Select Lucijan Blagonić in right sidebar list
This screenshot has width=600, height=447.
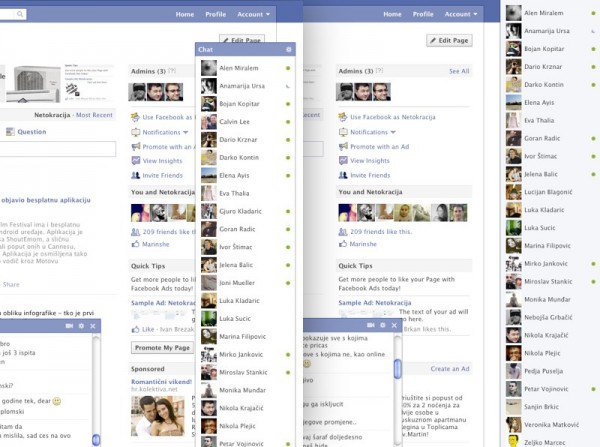(x=551, y=192)
